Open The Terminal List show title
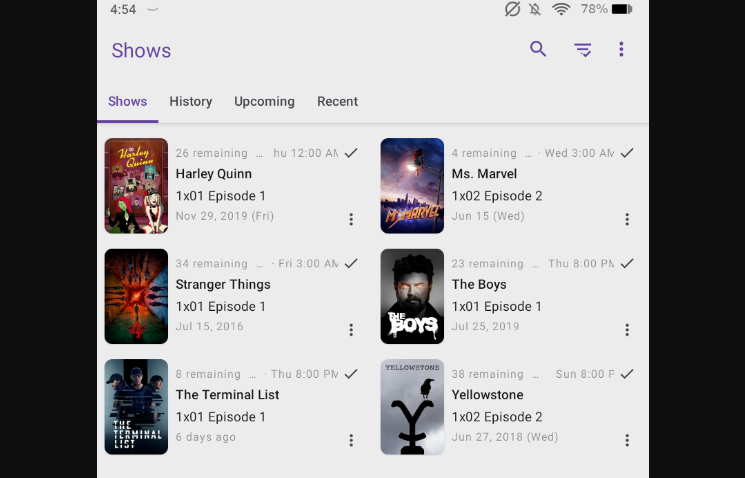This screenshot has height=478, width=745. pyautogui.click(x=228, y=395)
